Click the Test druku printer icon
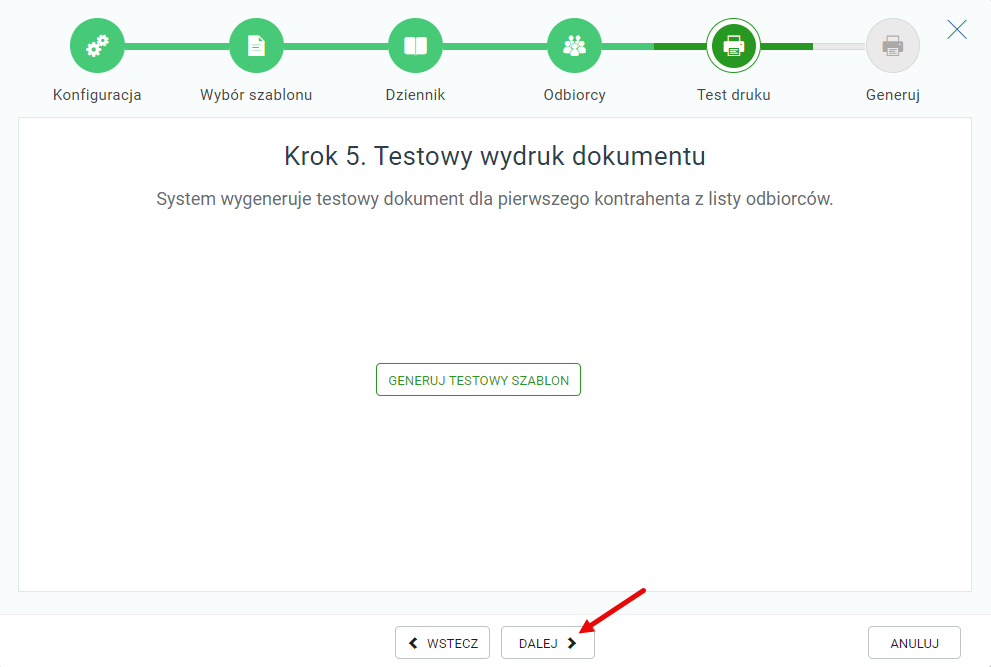This screenshot has width=991, height=667. tap(733, 46)
